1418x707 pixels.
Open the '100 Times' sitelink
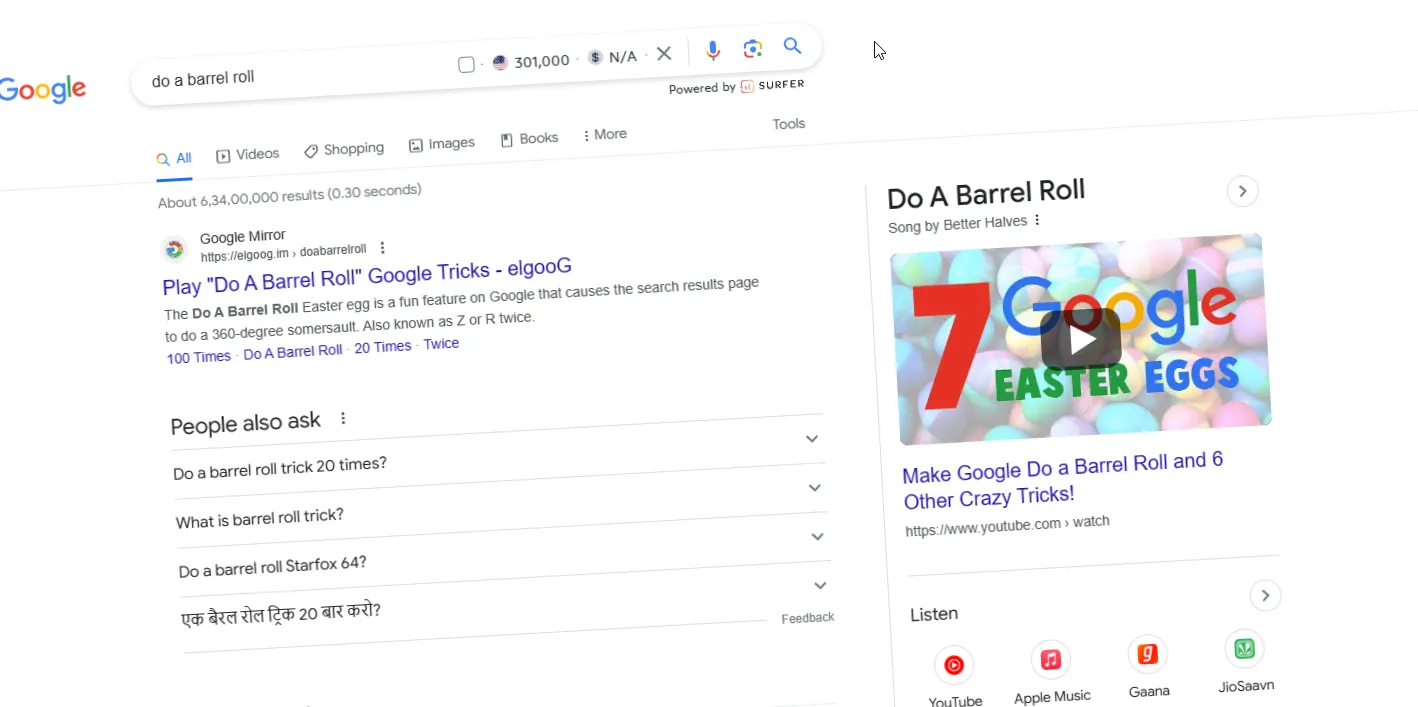(x=199, y=357)
